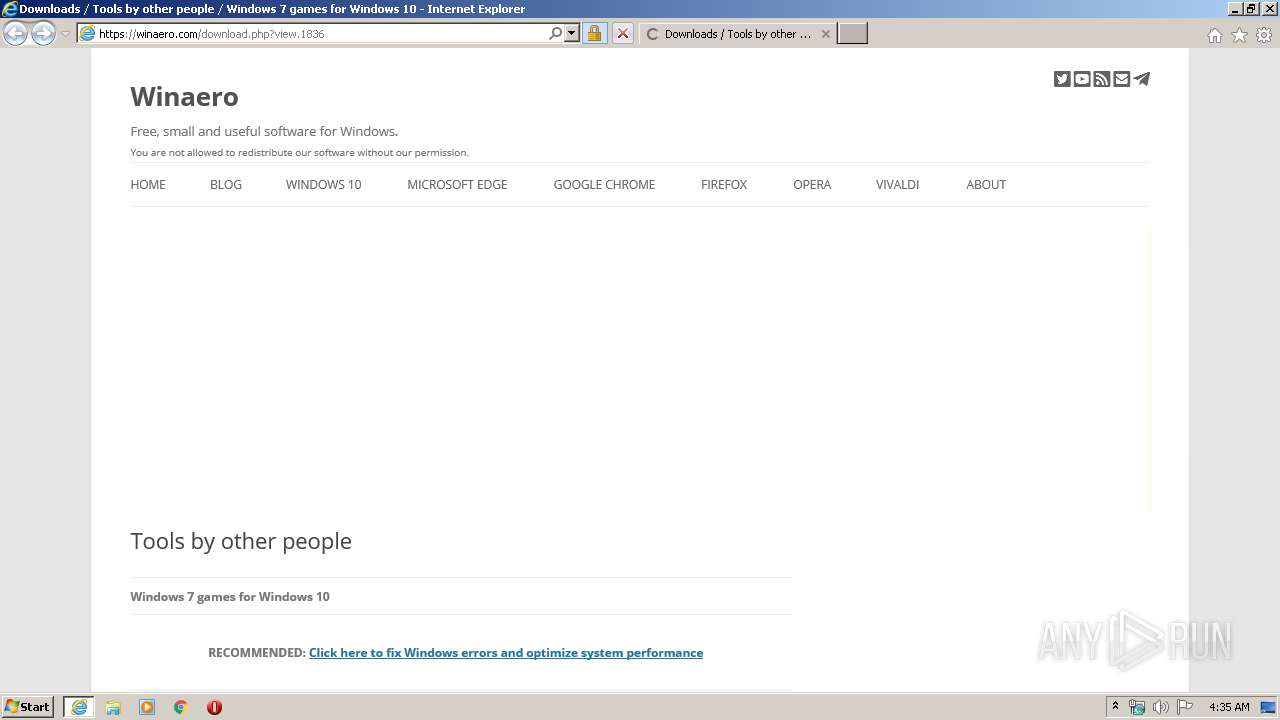
Task: Open Winaero's YouTube channel icon
Action: click(x=1082, y=79)
